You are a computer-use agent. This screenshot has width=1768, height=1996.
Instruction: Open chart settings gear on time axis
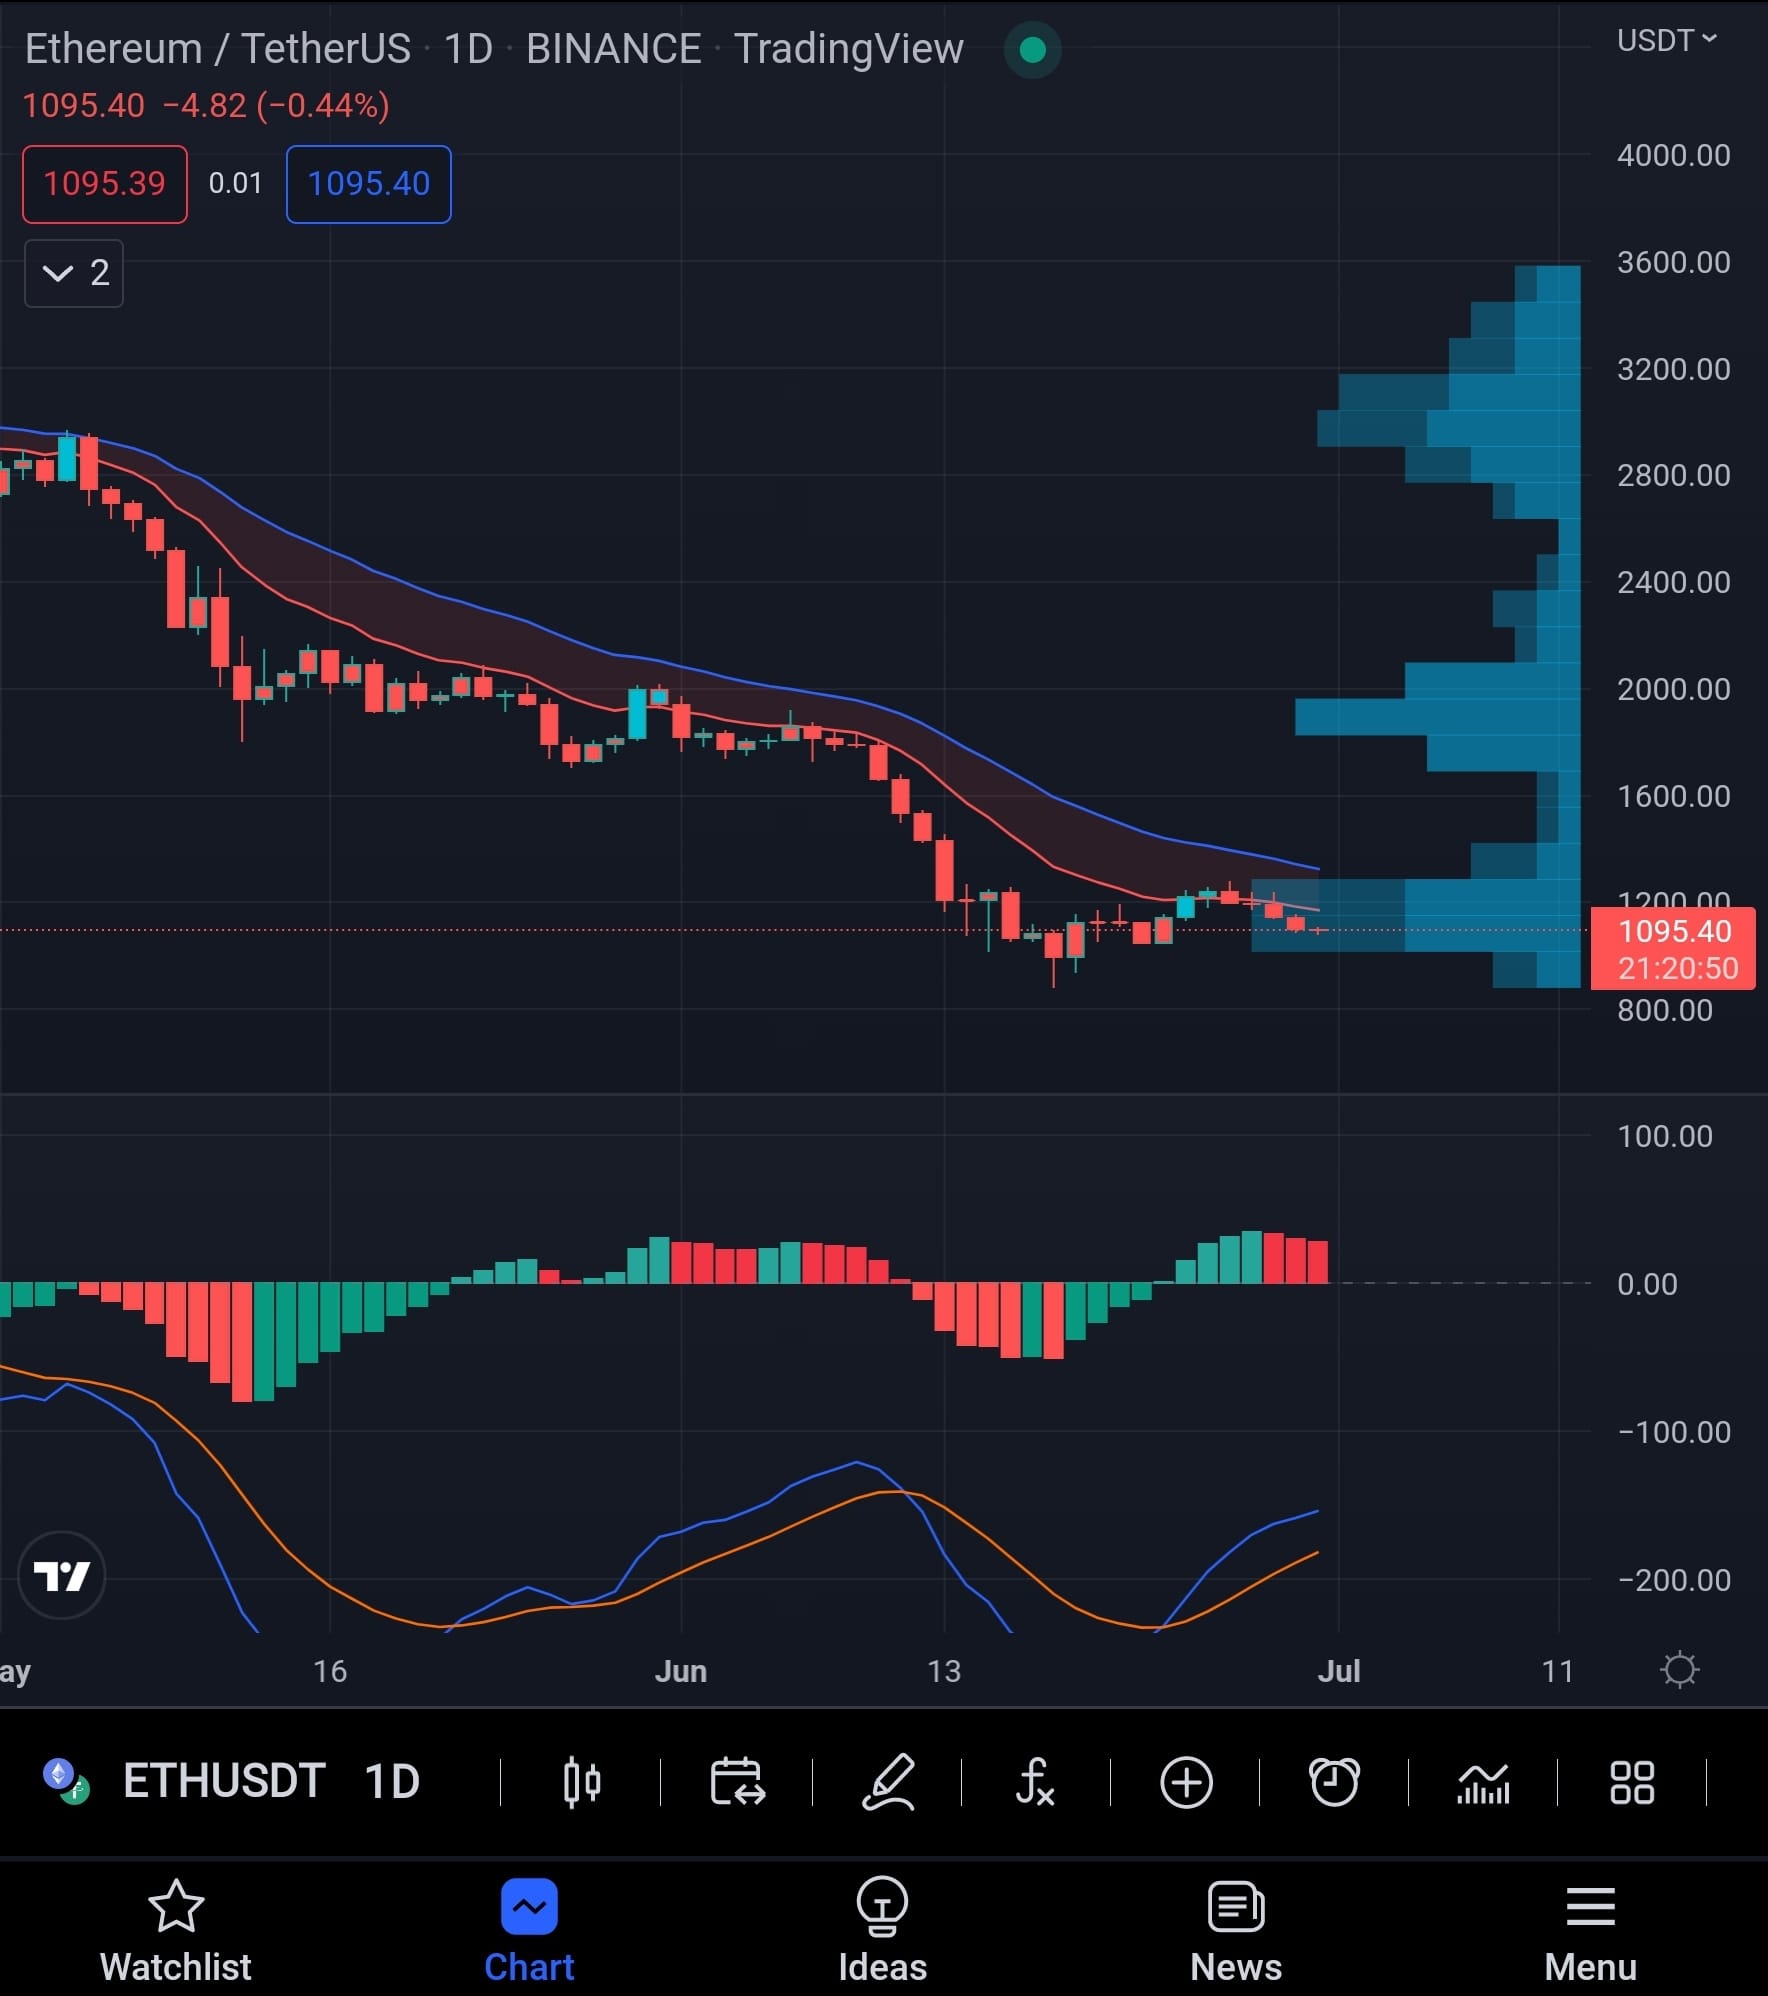tap(1679, 1670)
